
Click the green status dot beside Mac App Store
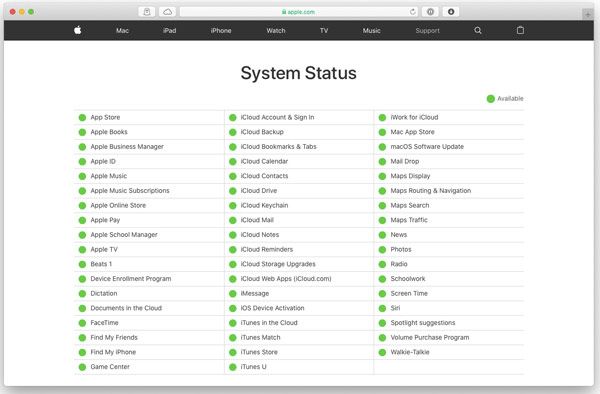coord(382,132)
